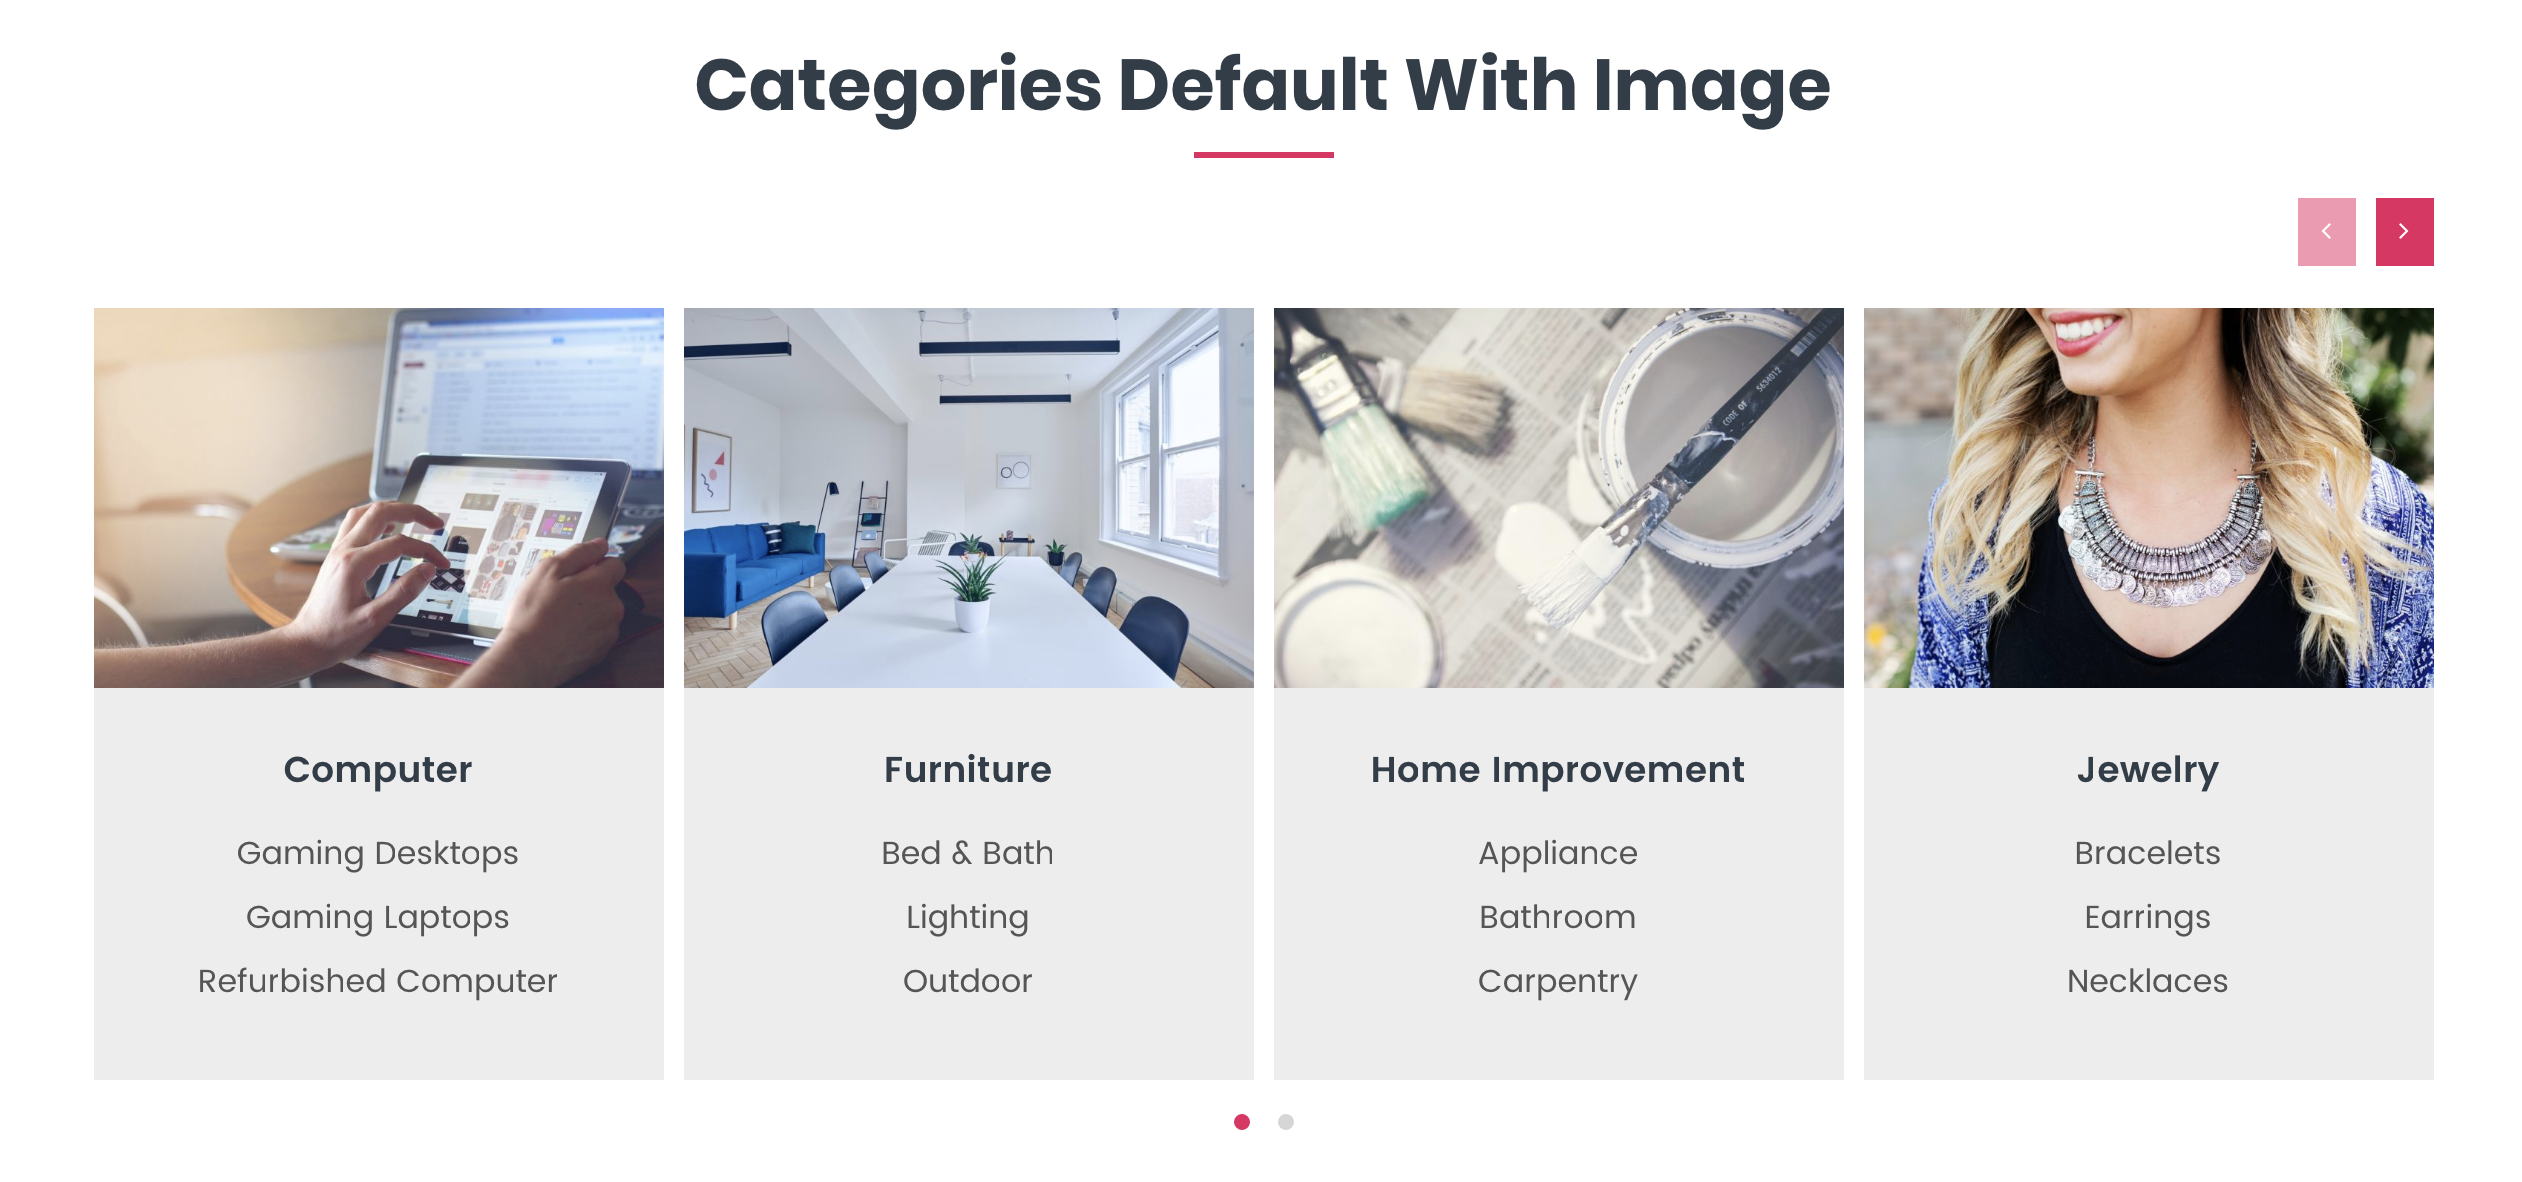Click the right arrow navigation icon
Image resolution: width=2522 pixels, height=1182 pixels.
tap(2405, 230)
